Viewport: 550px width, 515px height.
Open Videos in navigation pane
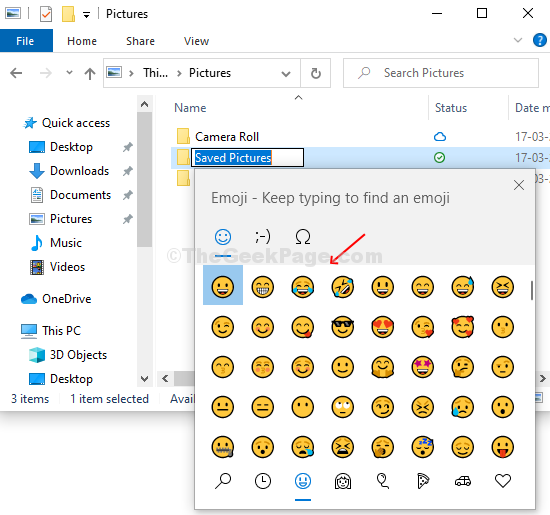click(x=67, y=267)
